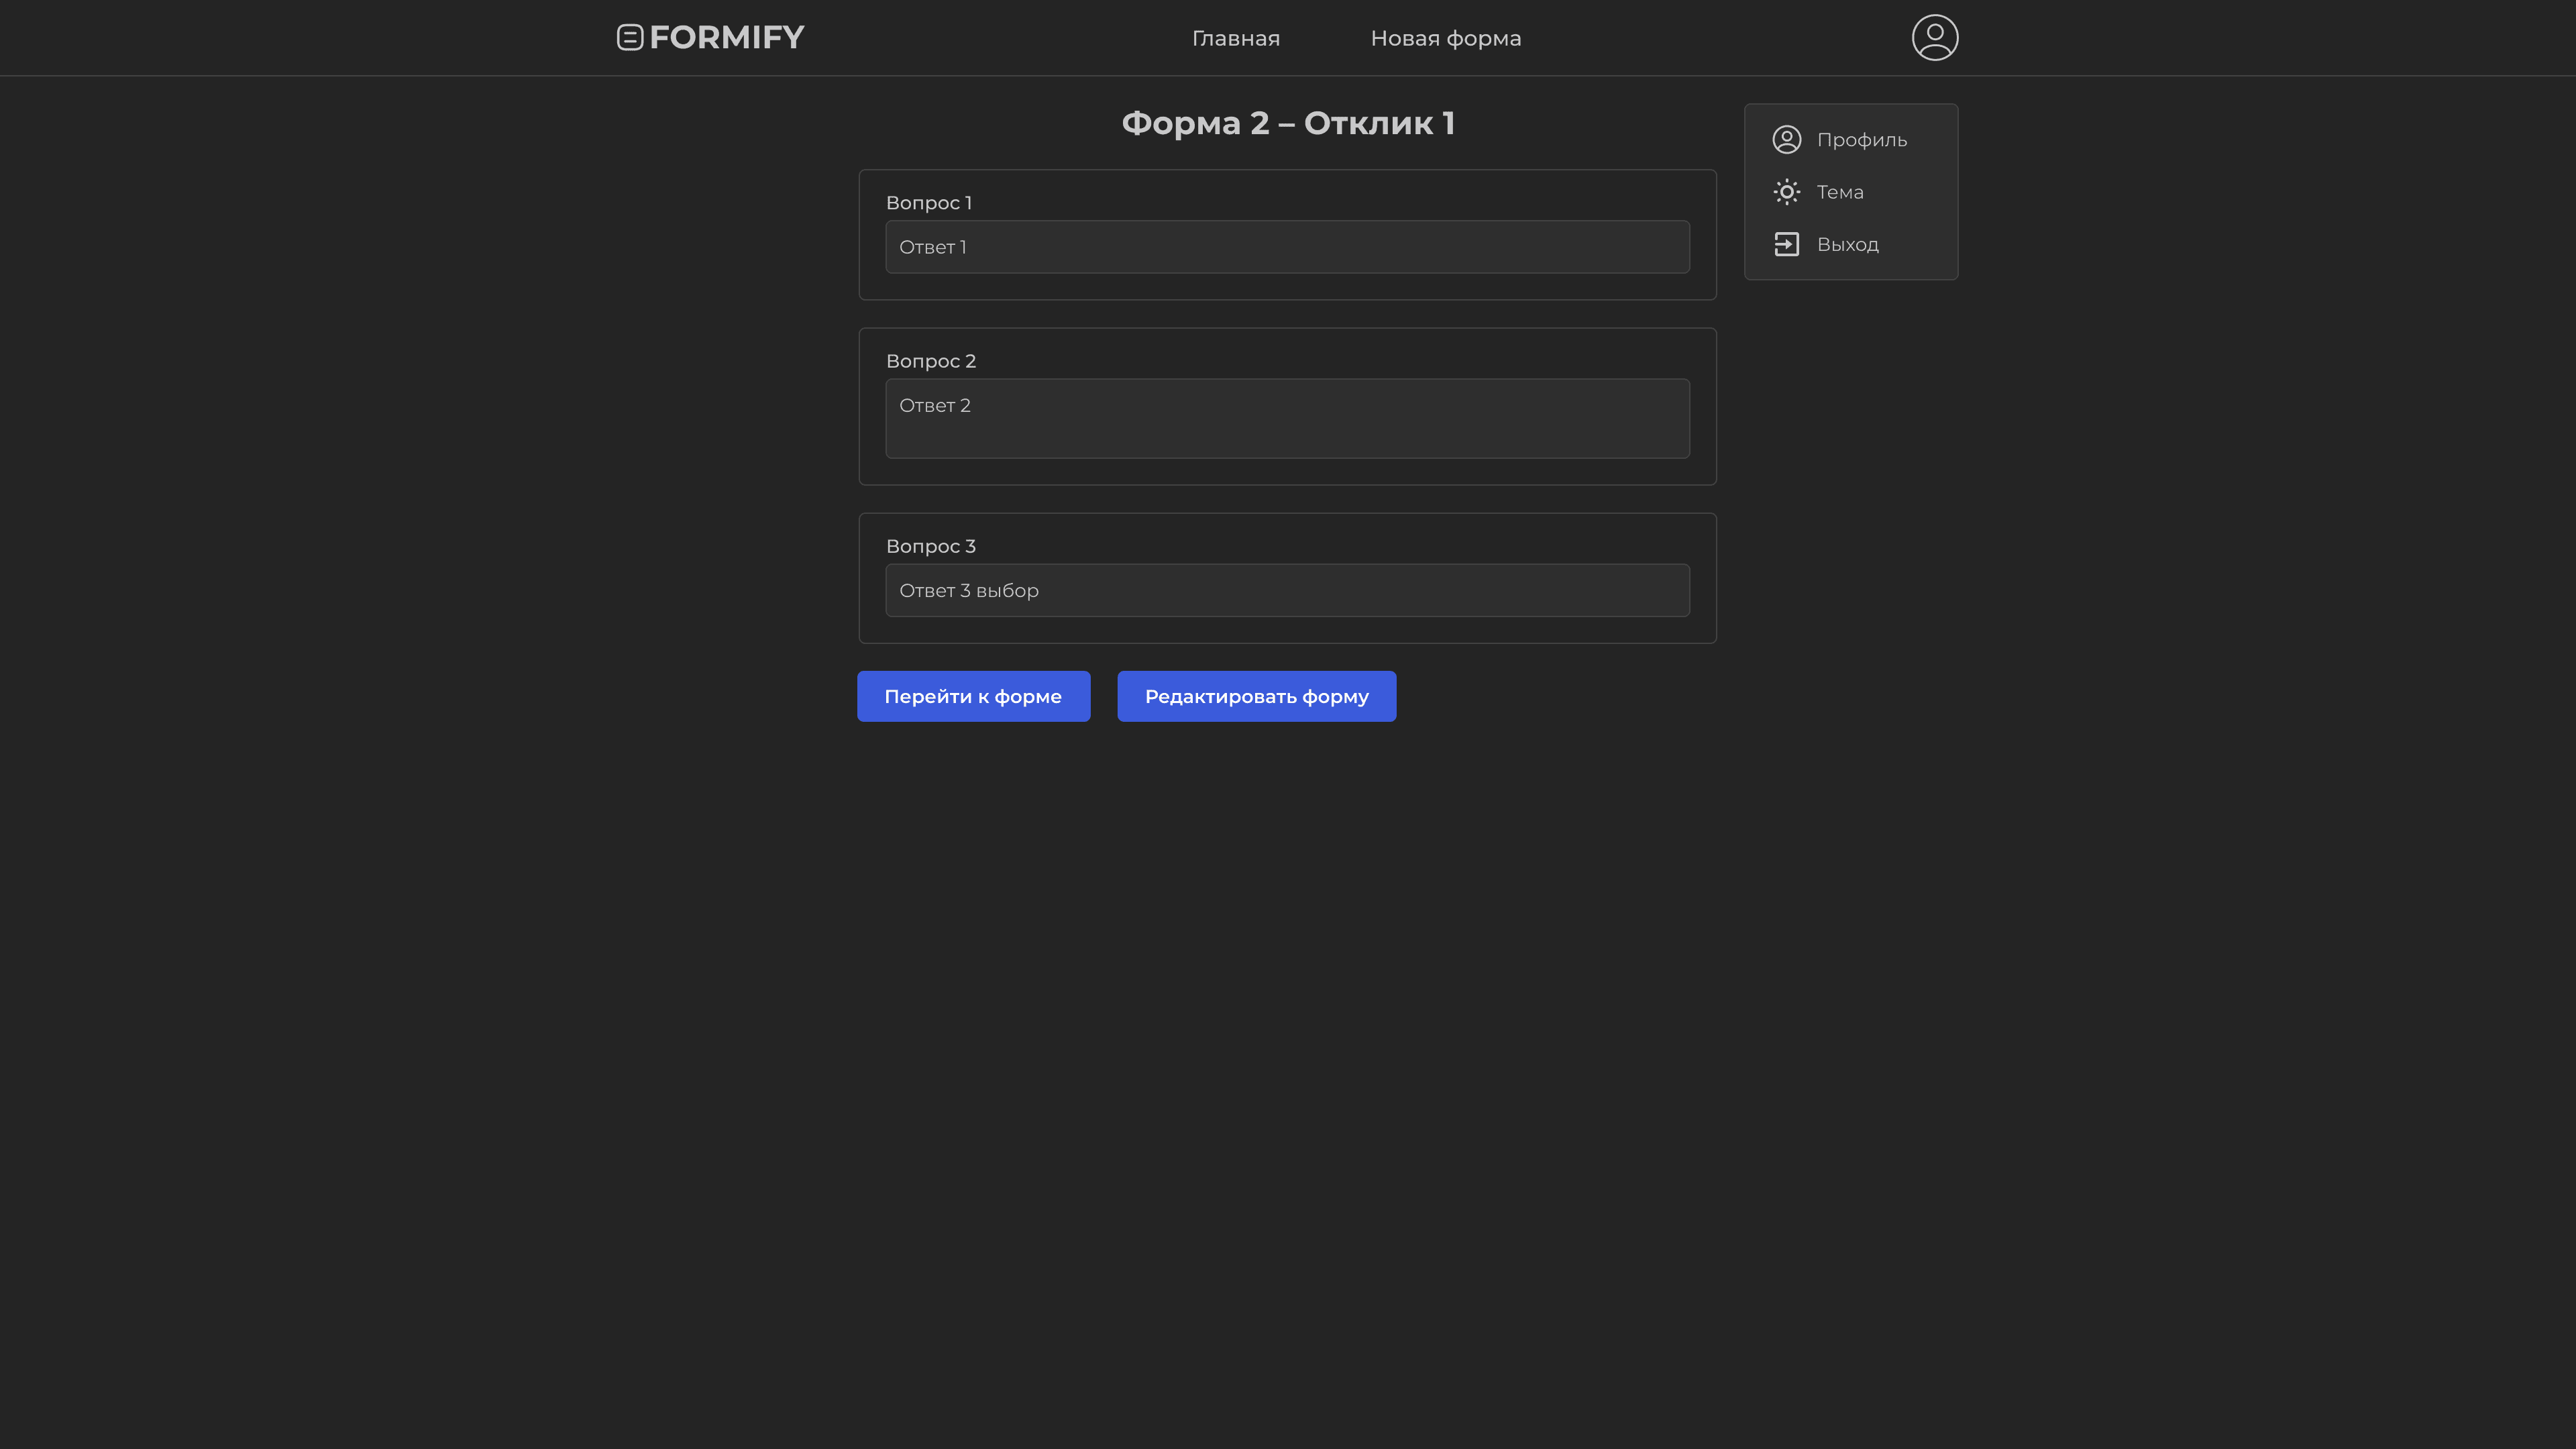
Task: Click Перейти к форме button
Action: (973, 696)
